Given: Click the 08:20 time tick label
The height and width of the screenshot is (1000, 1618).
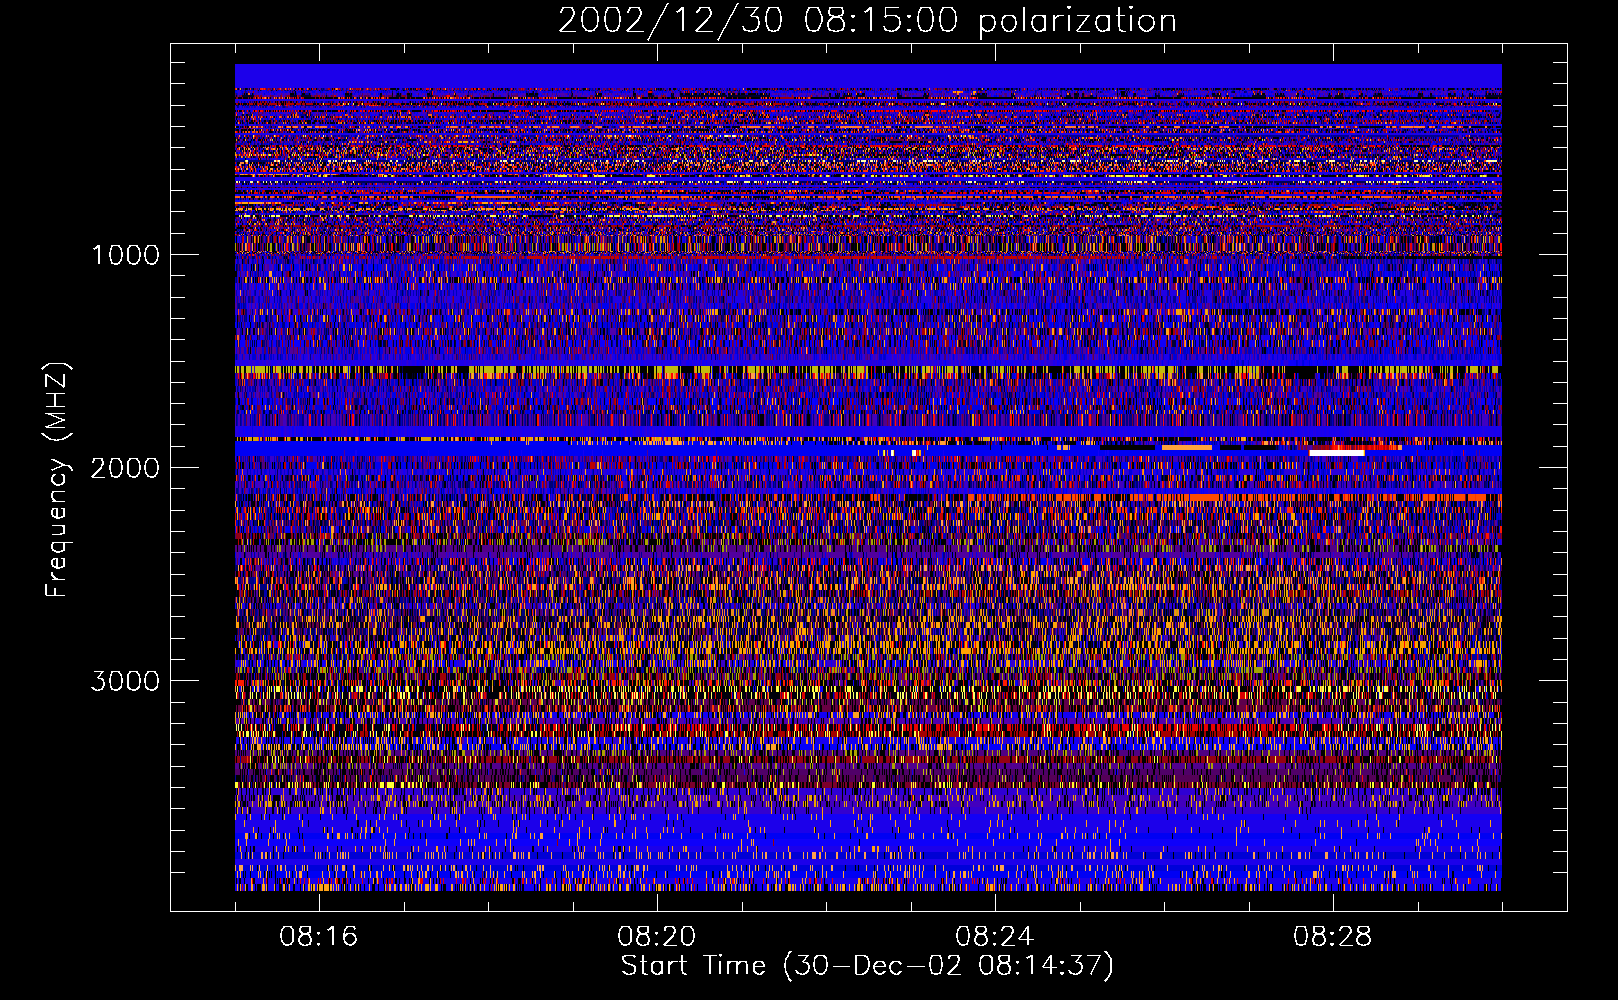Looking at the screenshot, I should (656, 937).
